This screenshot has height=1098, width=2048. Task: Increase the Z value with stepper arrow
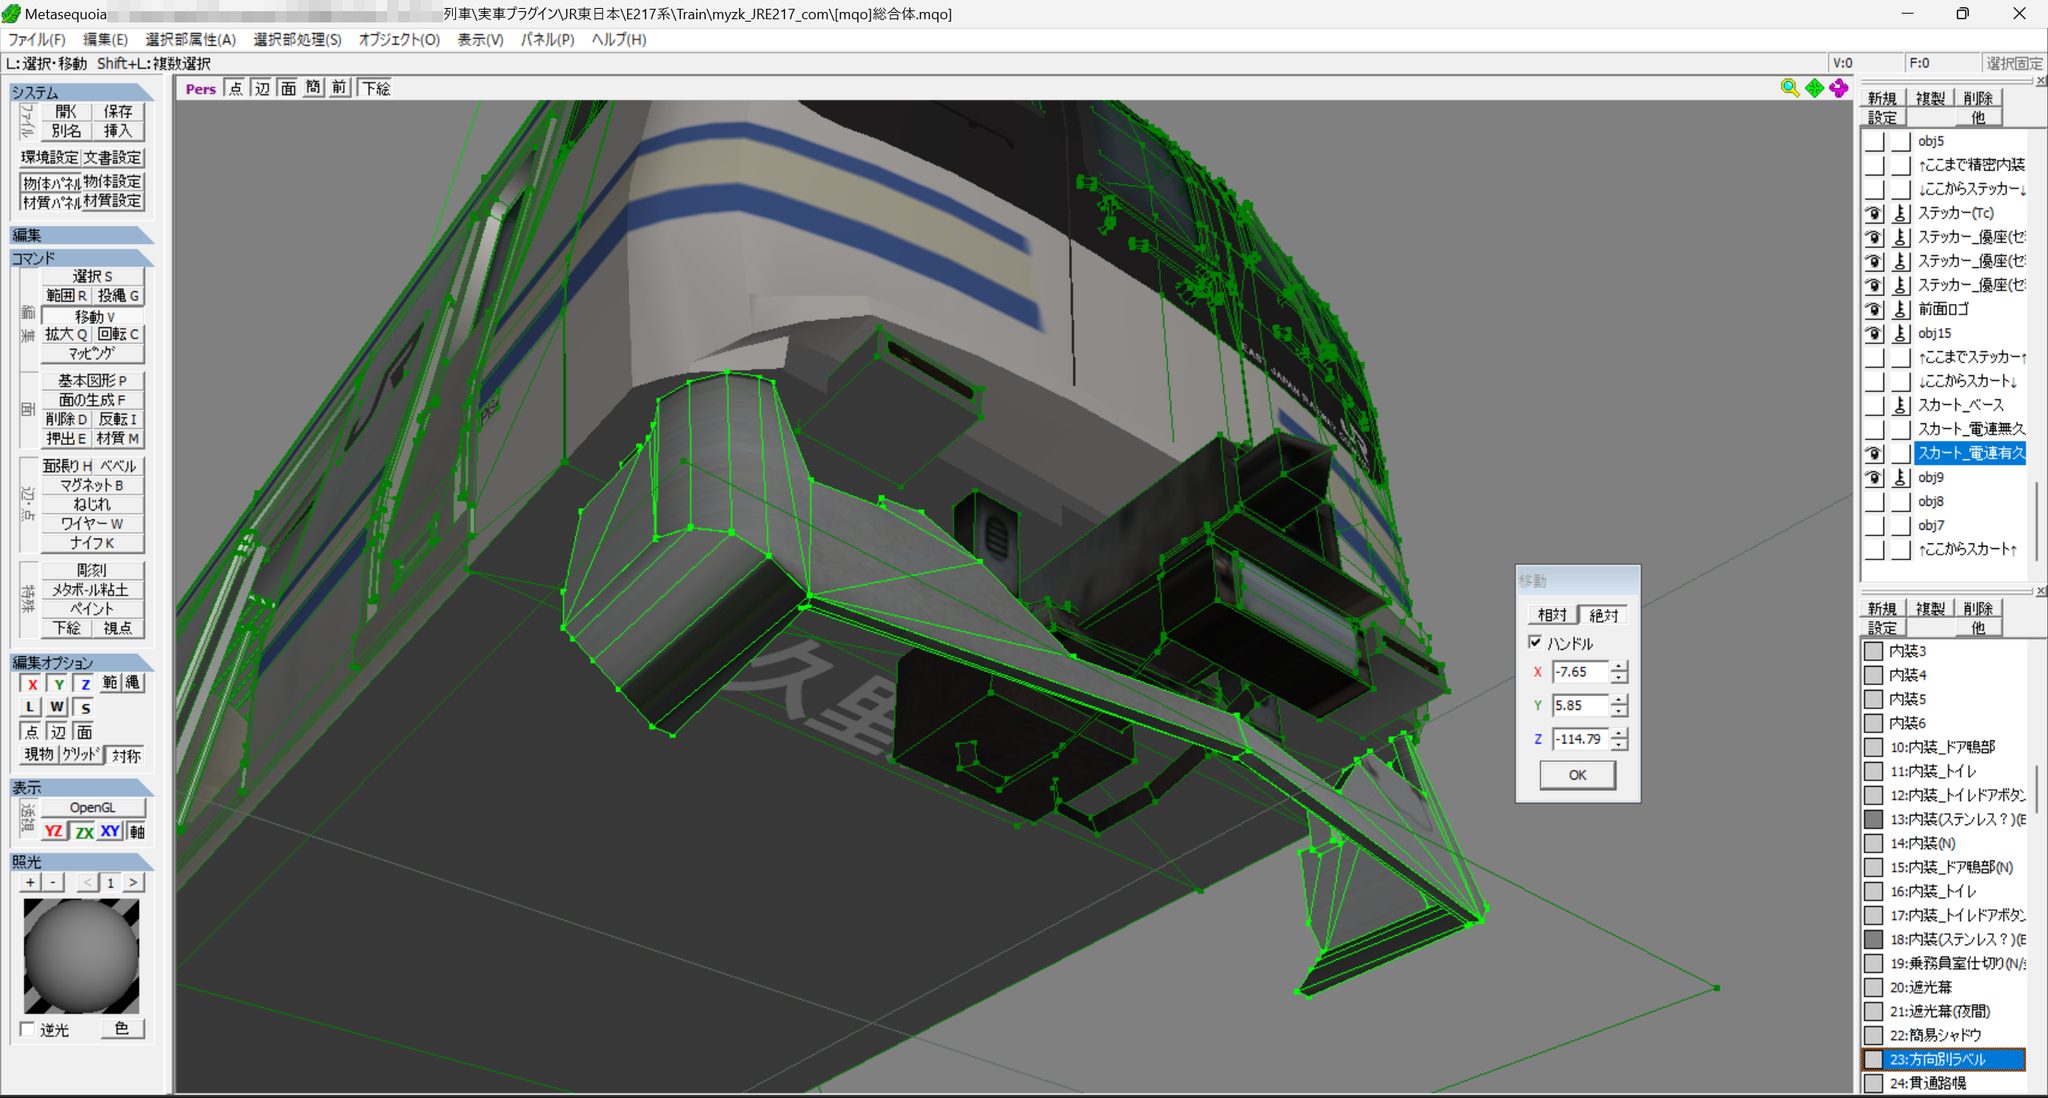[x=1619, y=733]
